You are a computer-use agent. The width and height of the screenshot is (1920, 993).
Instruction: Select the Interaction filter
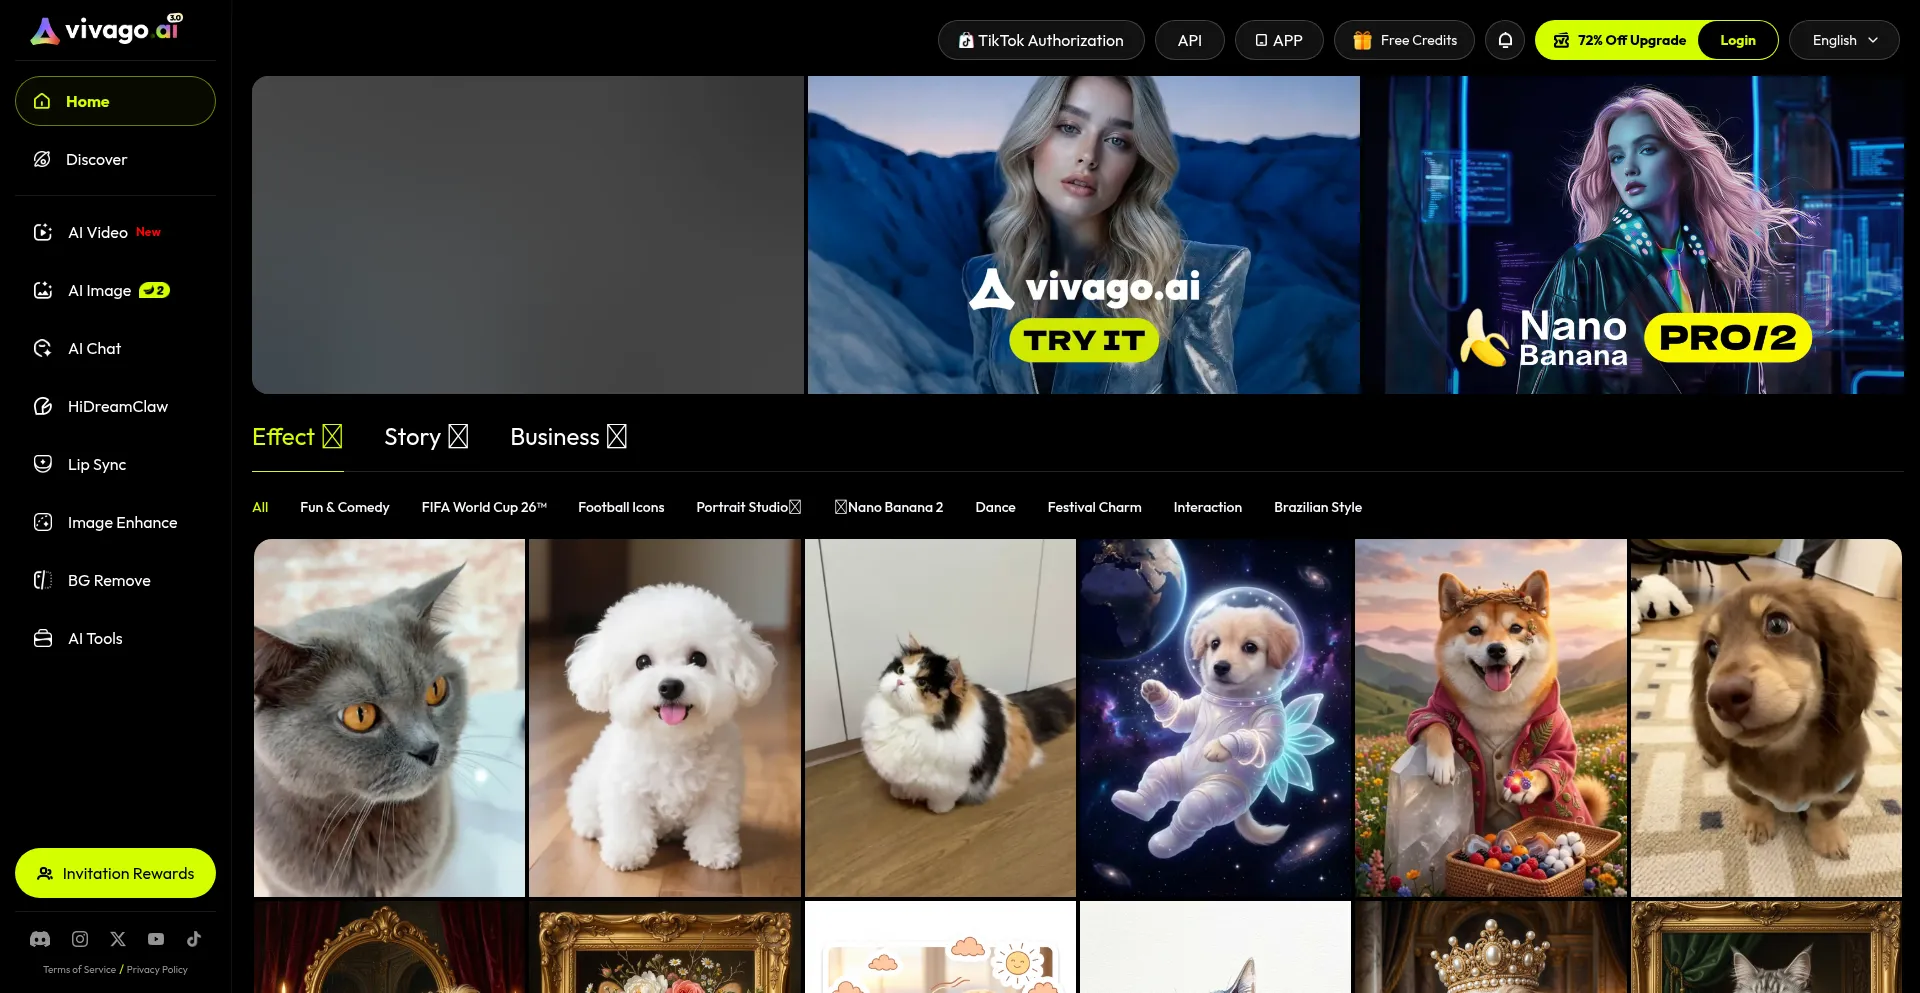pyautogui.click(x=1207, y=507)
